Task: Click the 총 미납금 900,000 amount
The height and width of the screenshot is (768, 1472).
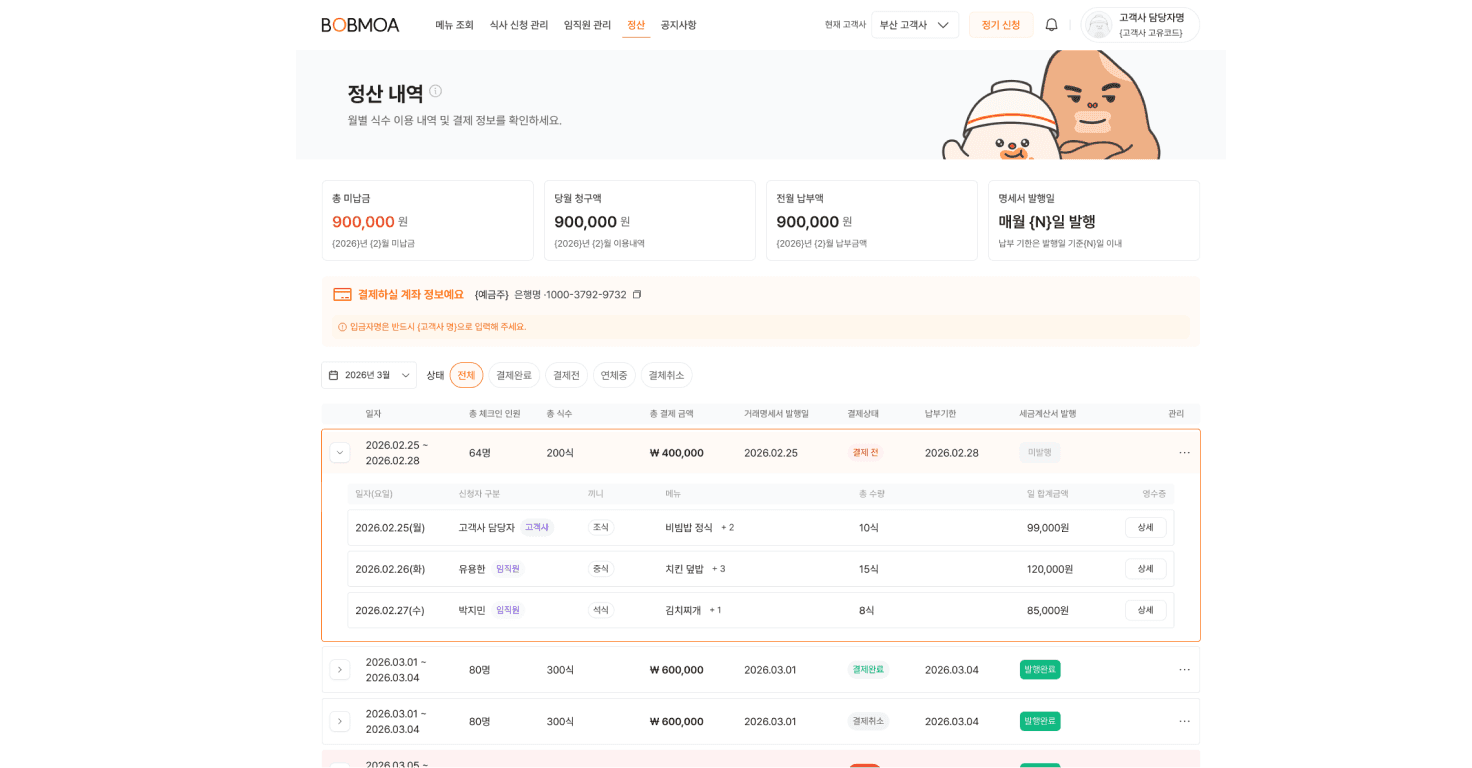Action: point(363,222)
